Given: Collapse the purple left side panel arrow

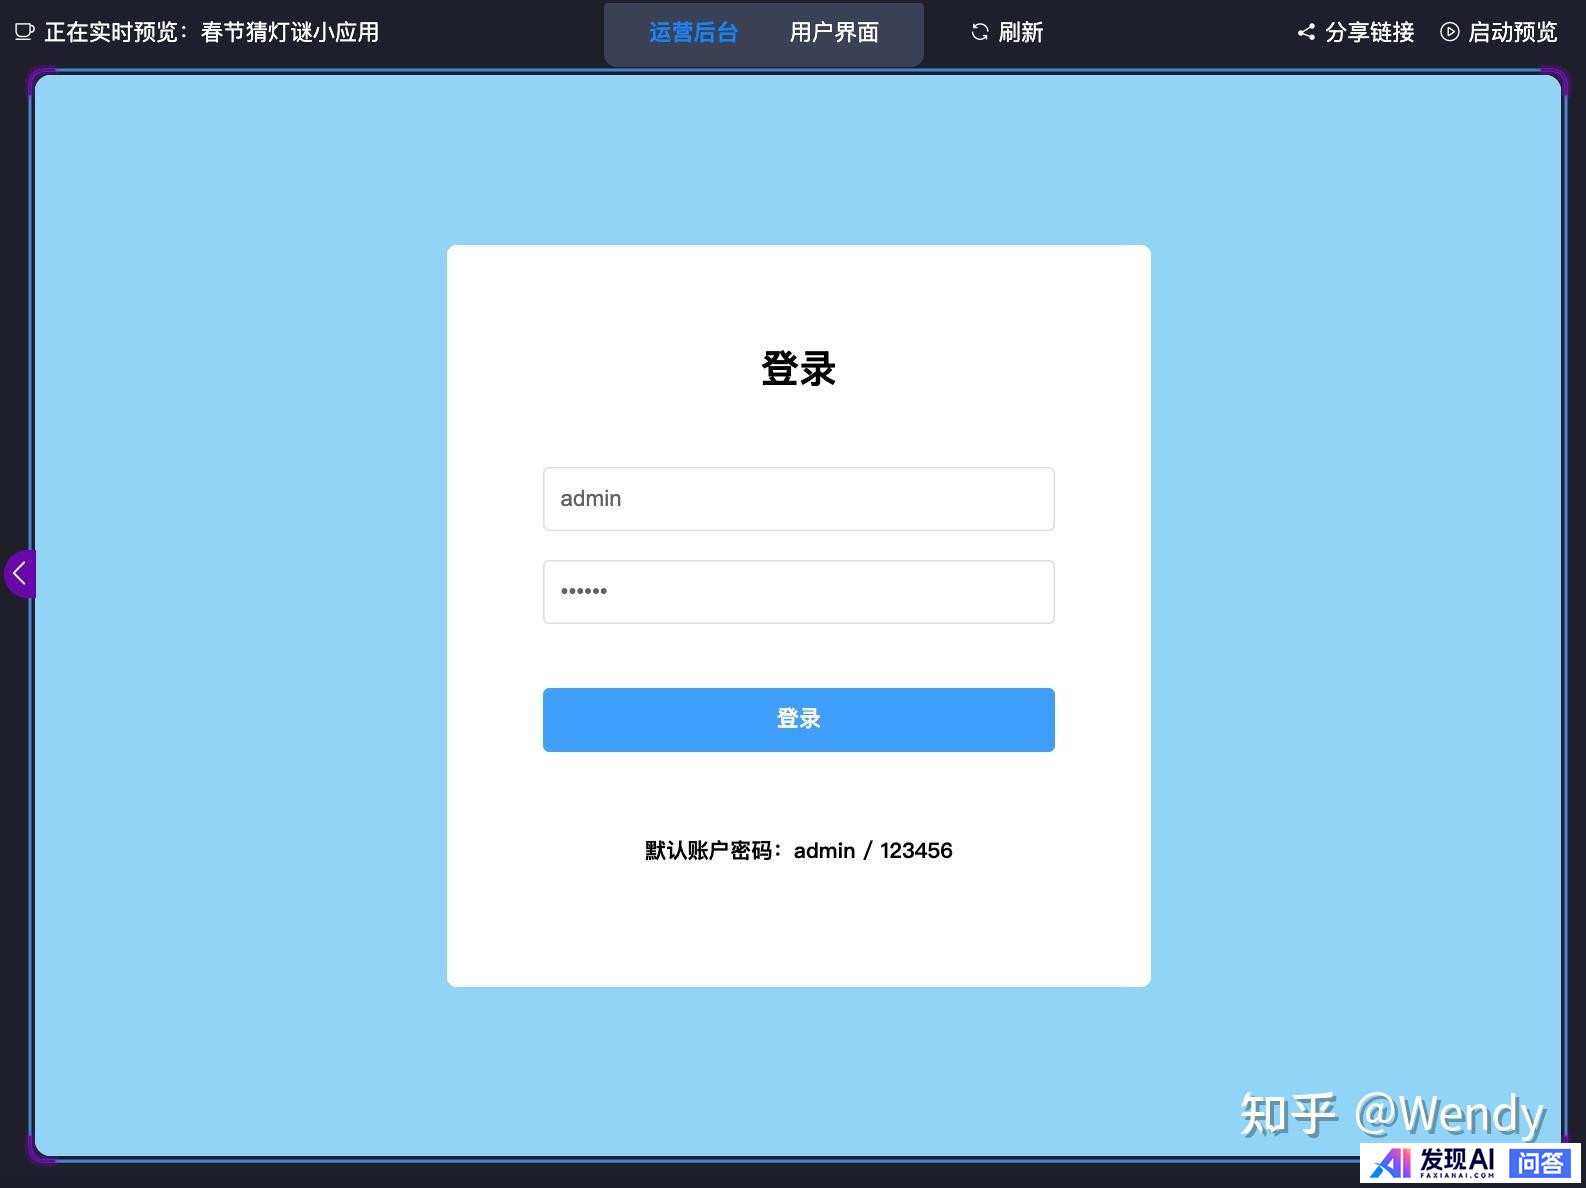Looking at the screenshot, I should 19,574.
